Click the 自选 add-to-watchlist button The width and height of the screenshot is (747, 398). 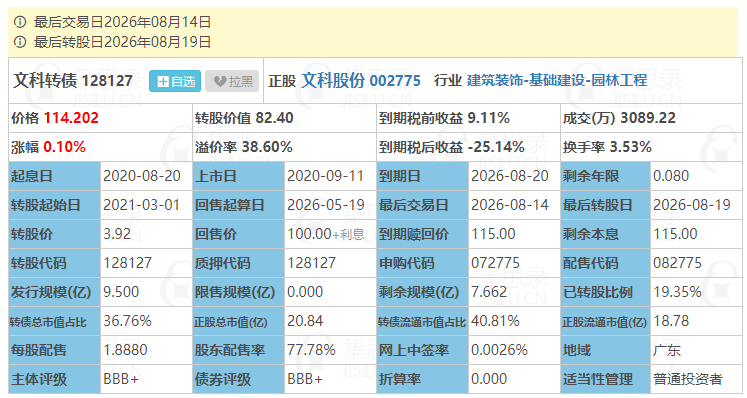pyautogui.click(x=175, y=81)
